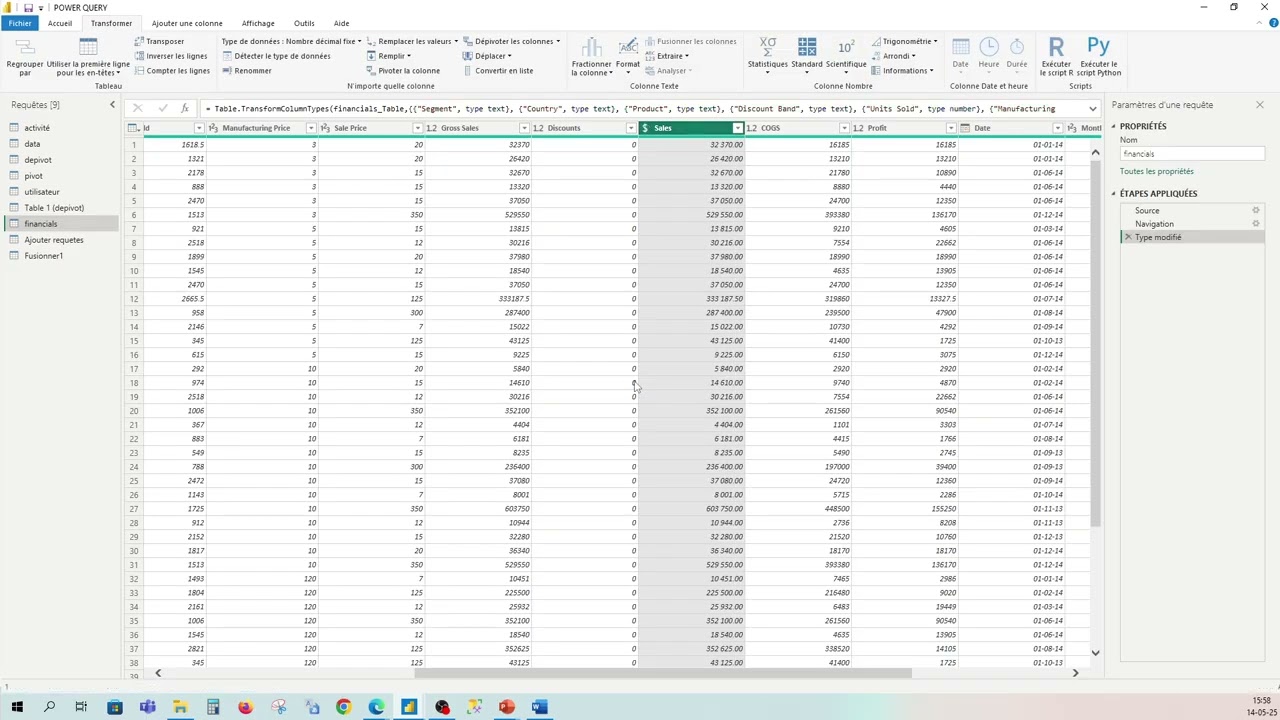Image resolution: width=1280 pixels, height=720 pixels.
Task: Open Type de données dropdown
Action: tap(291, 41)
